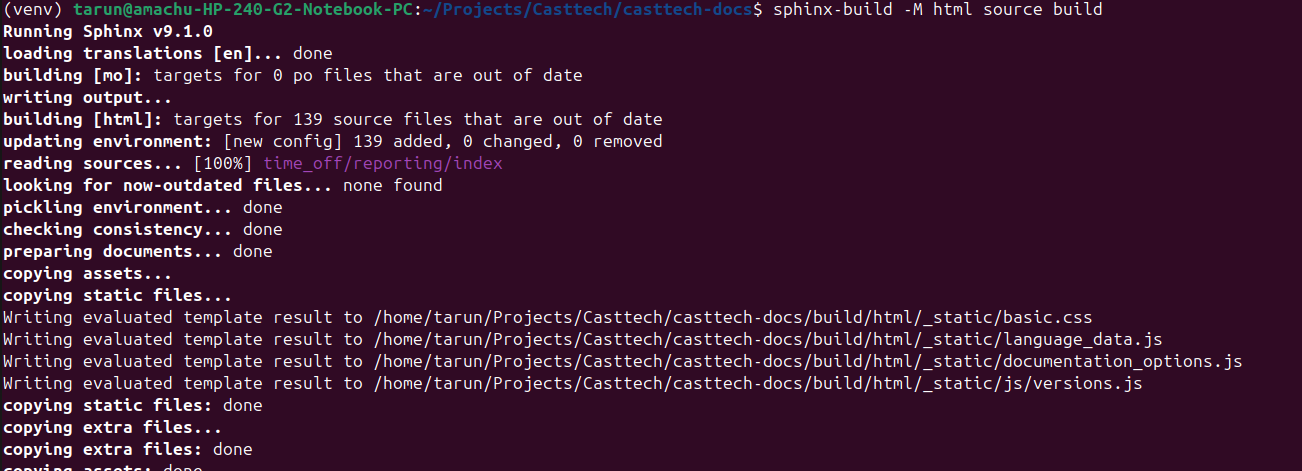1302x471 pixels.
Task: Open the documentation_options.js file path
Action: (807, 362)
